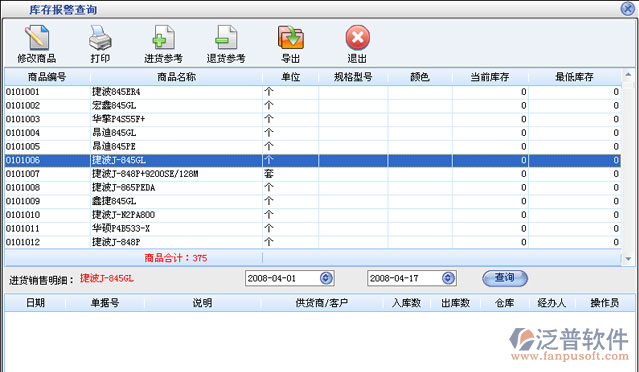Sort by 当前库存 column header
Screen dimensions: 639x372
[x=490, y=77]
